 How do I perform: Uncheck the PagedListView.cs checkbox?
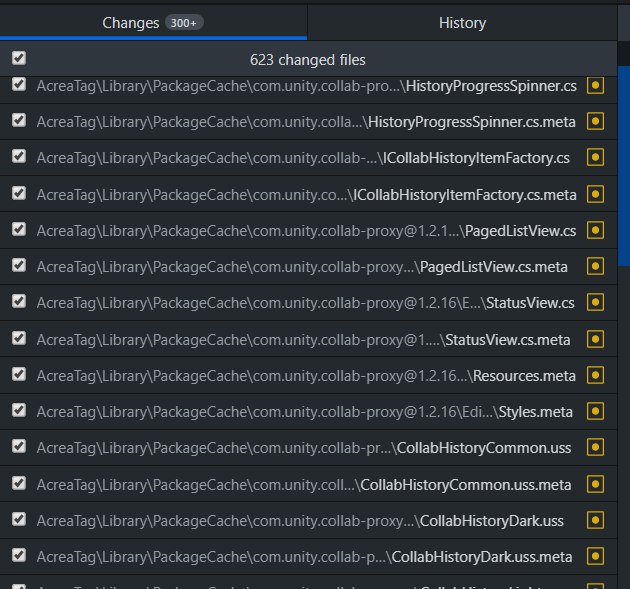click(x=19, y=229)
